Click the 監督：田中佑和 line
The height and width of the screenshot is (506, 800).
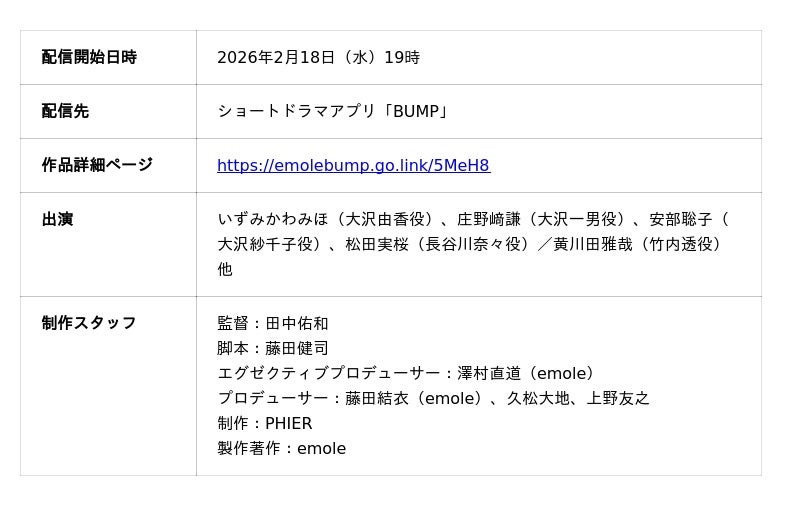click(x=273, y=323)
